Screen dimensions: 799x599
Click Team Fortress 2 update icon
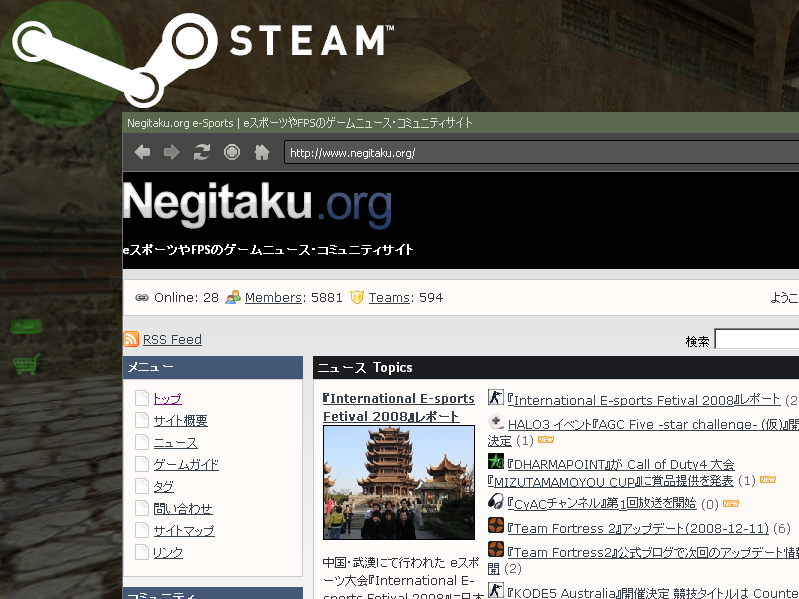(495, 525)
